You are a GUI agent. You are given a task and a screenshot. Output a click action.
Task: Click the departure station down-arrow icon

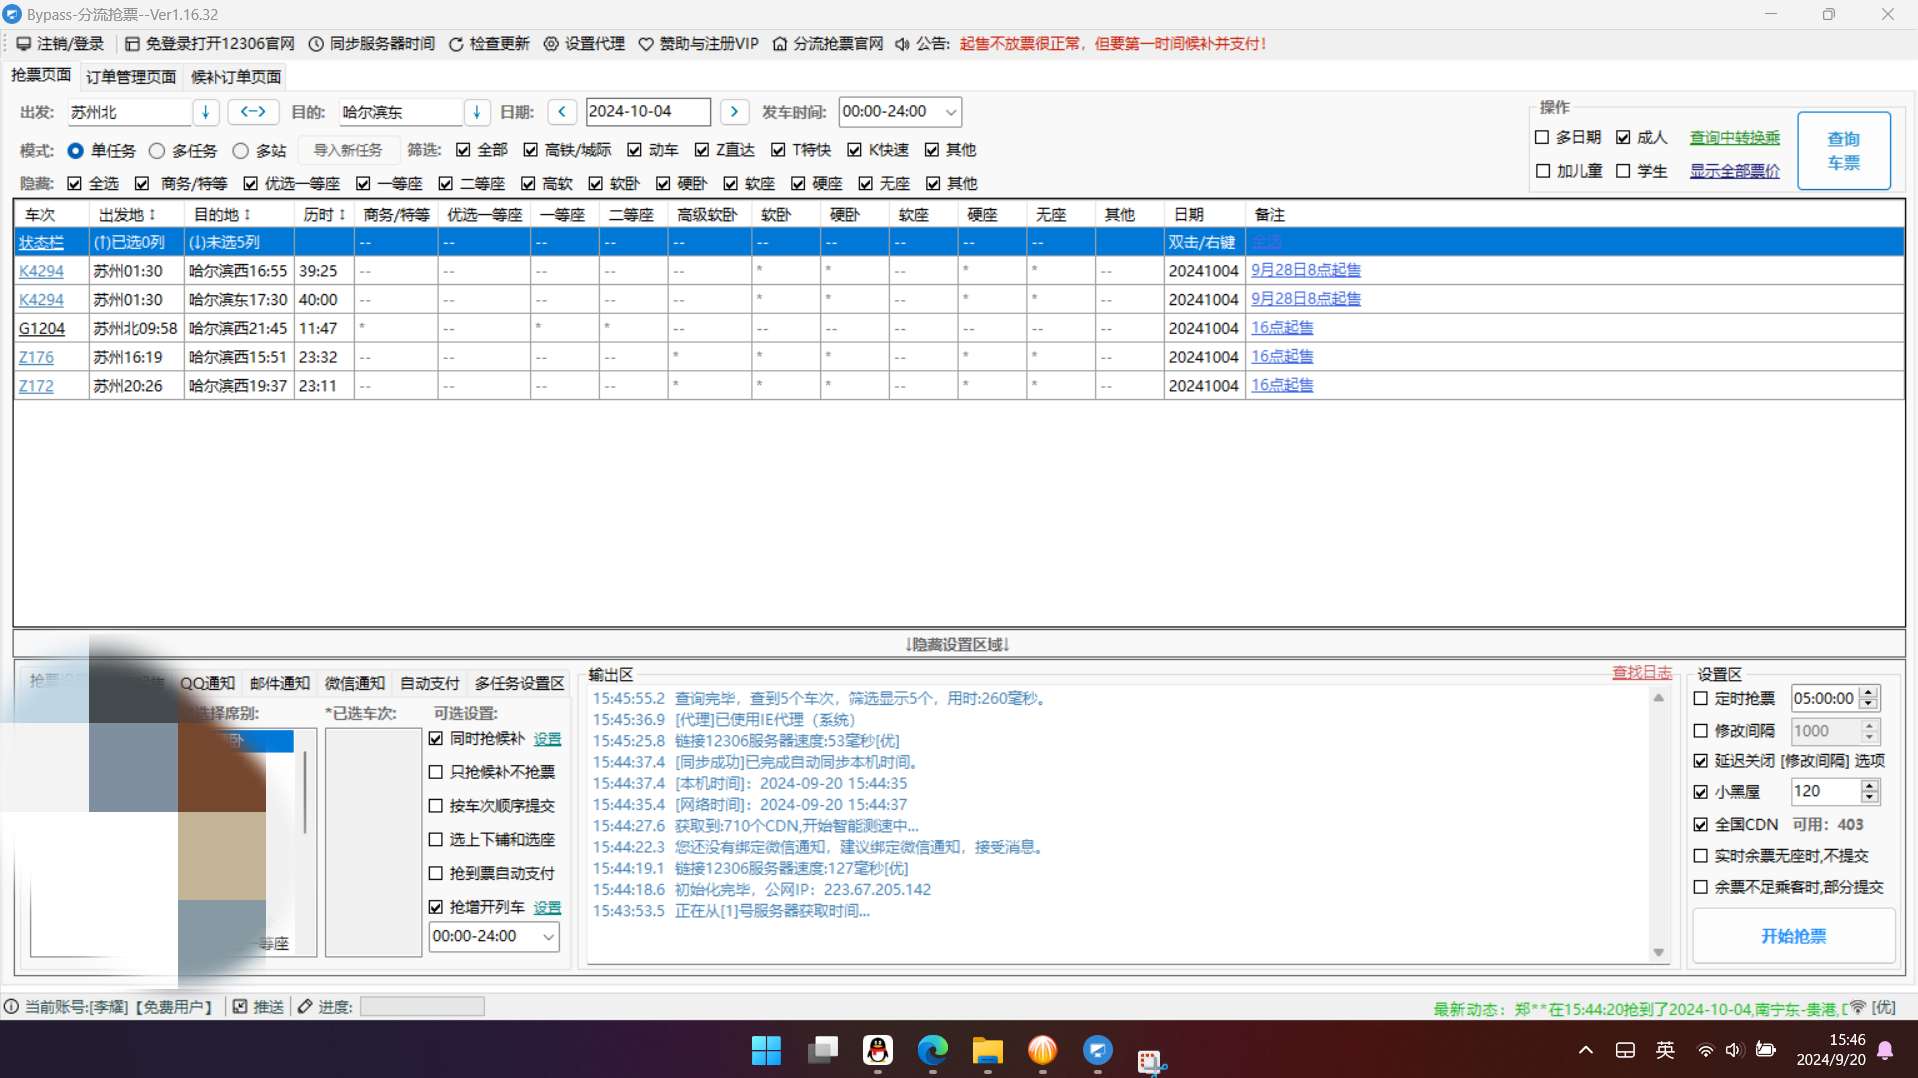click(205, 112)
